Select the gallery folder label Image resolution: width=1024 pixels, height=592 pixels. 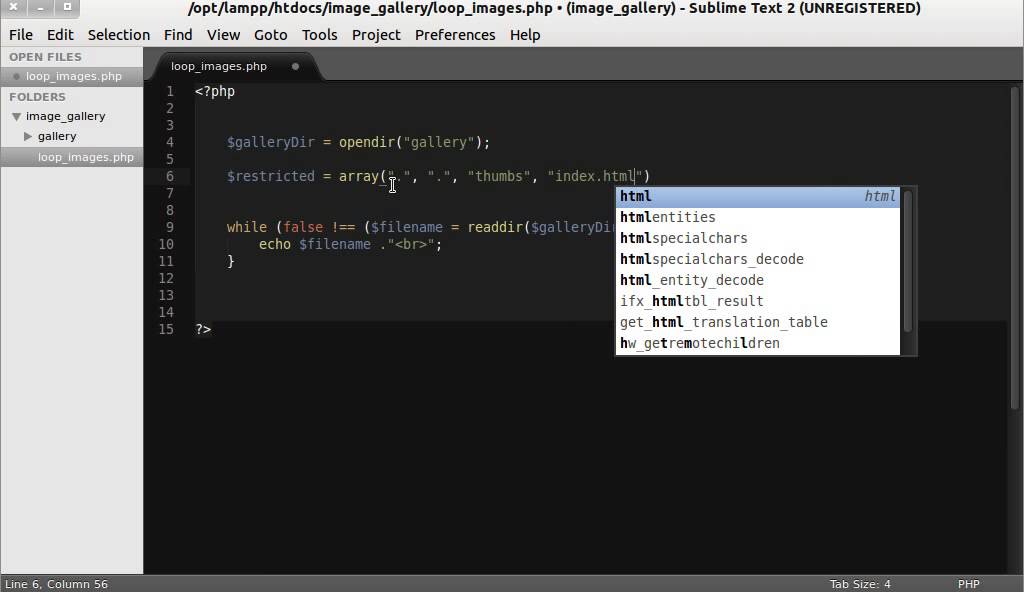pos(57,136)
